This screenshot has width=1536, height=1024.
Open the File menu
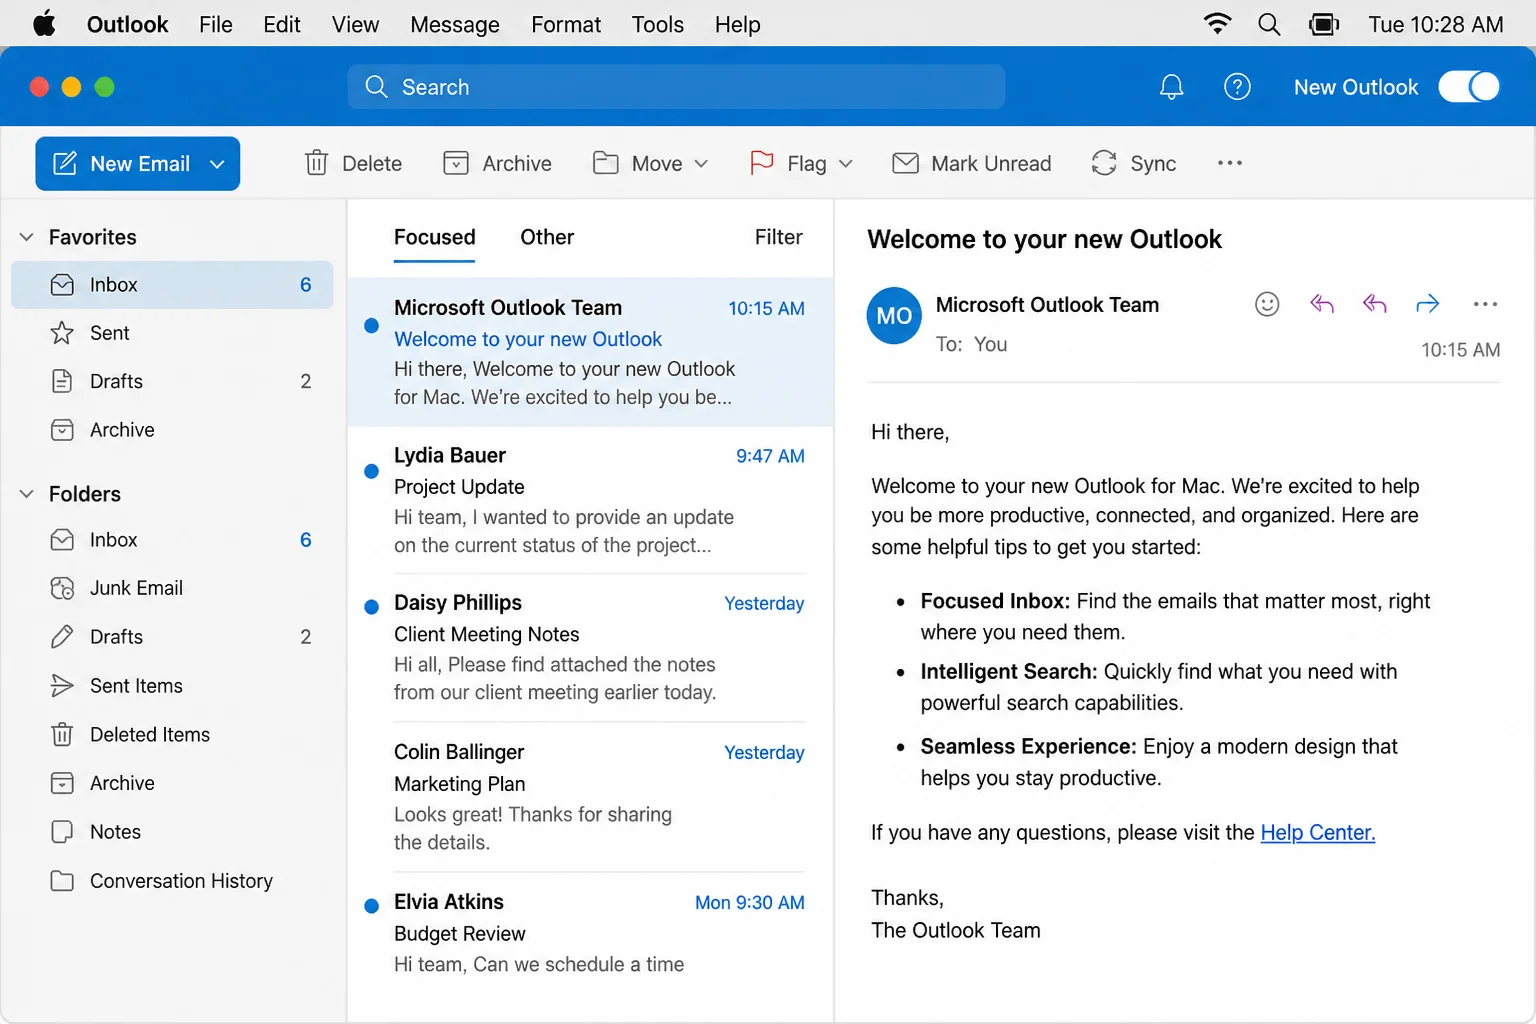(215, 24)
